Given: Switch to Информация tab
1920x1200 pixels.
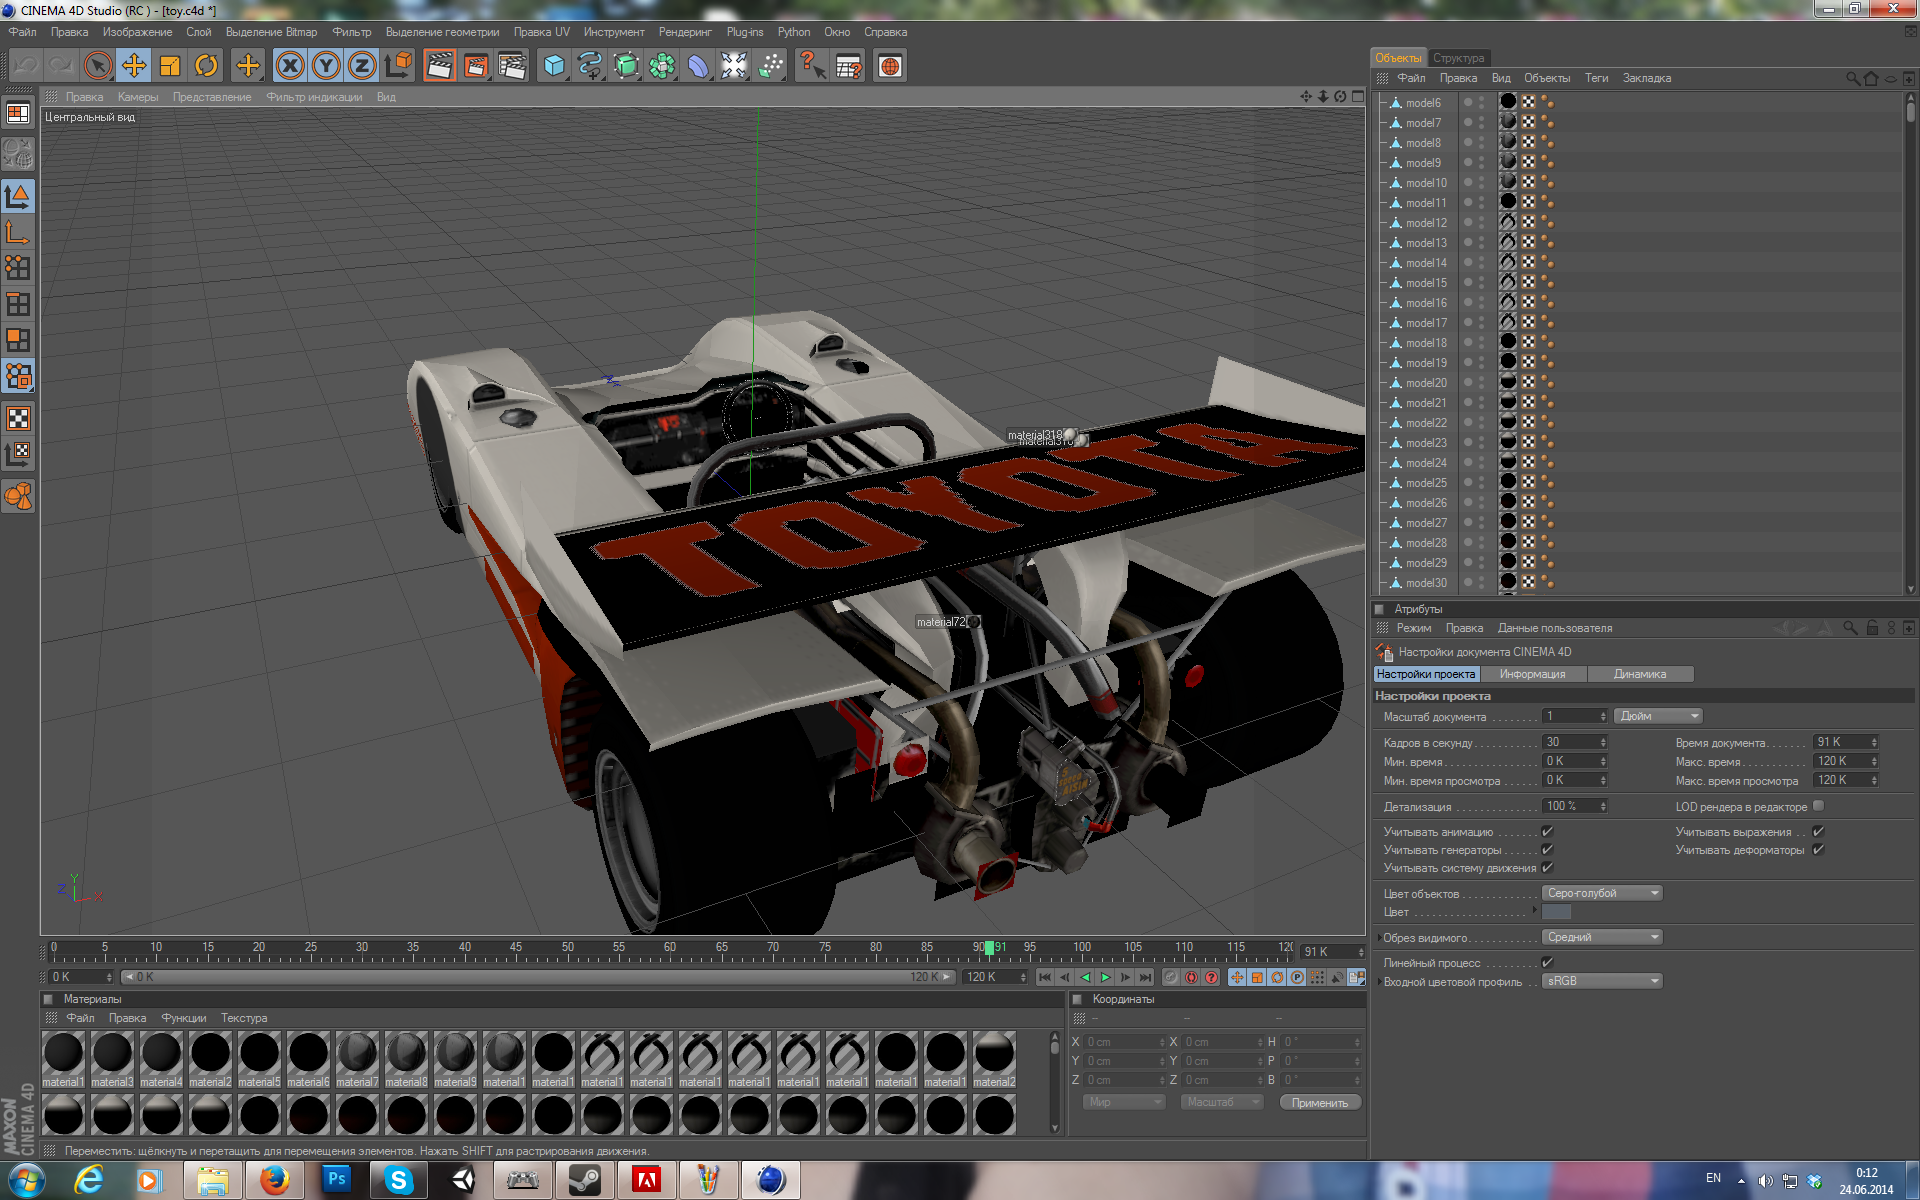Looking at the screenshot, I should (1532, 674).
